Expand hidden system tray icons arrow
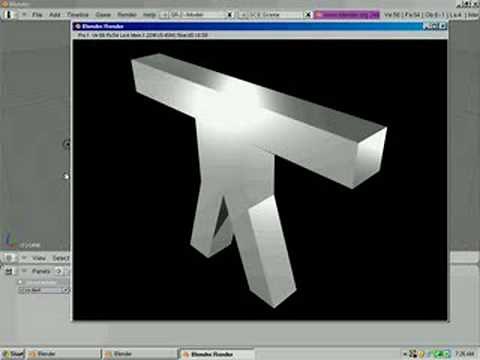480x360 pixels. click(x=405, y=354)
